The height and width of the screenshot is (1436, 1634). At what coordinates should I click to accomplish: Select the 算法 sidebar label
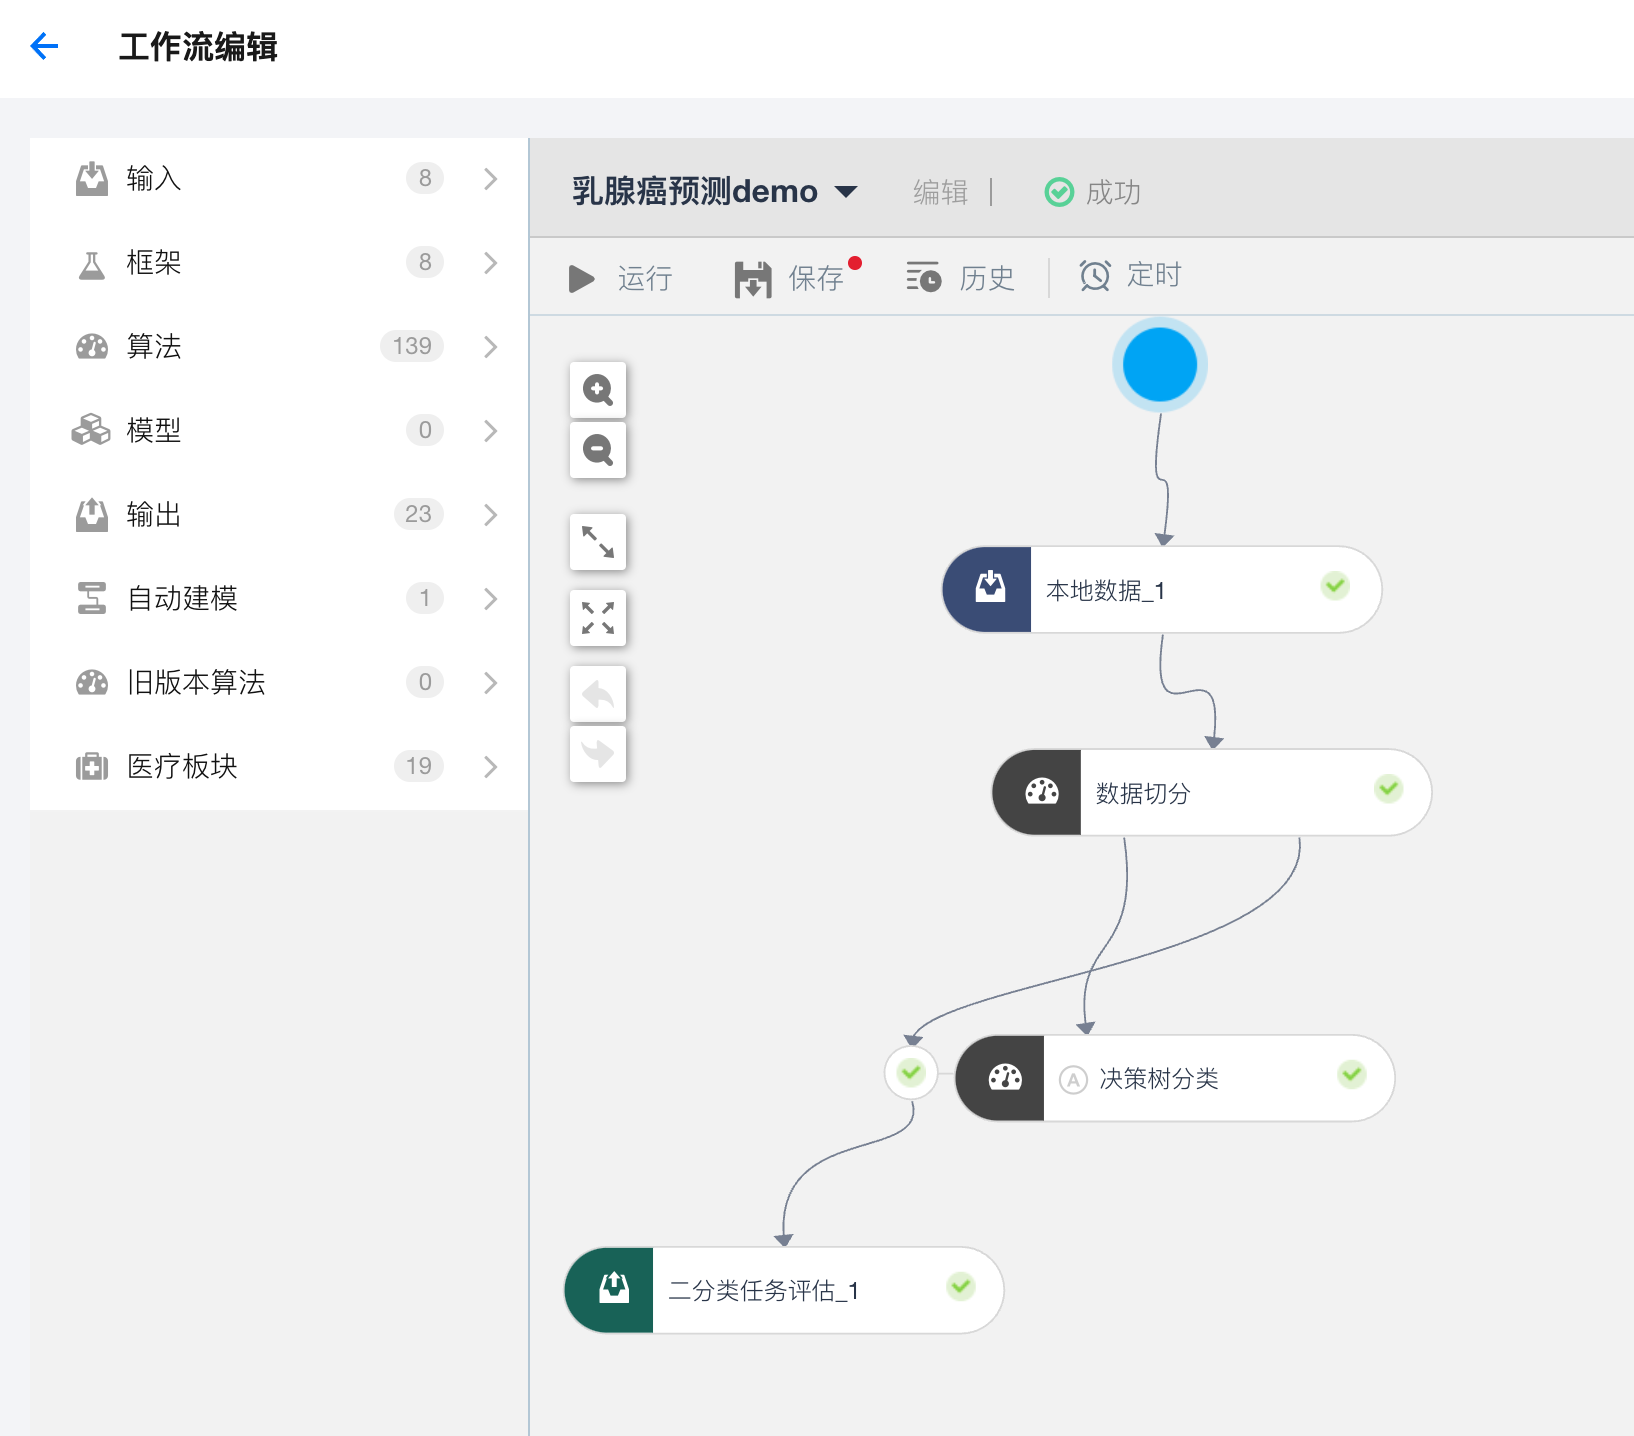[x=154, y=347]
